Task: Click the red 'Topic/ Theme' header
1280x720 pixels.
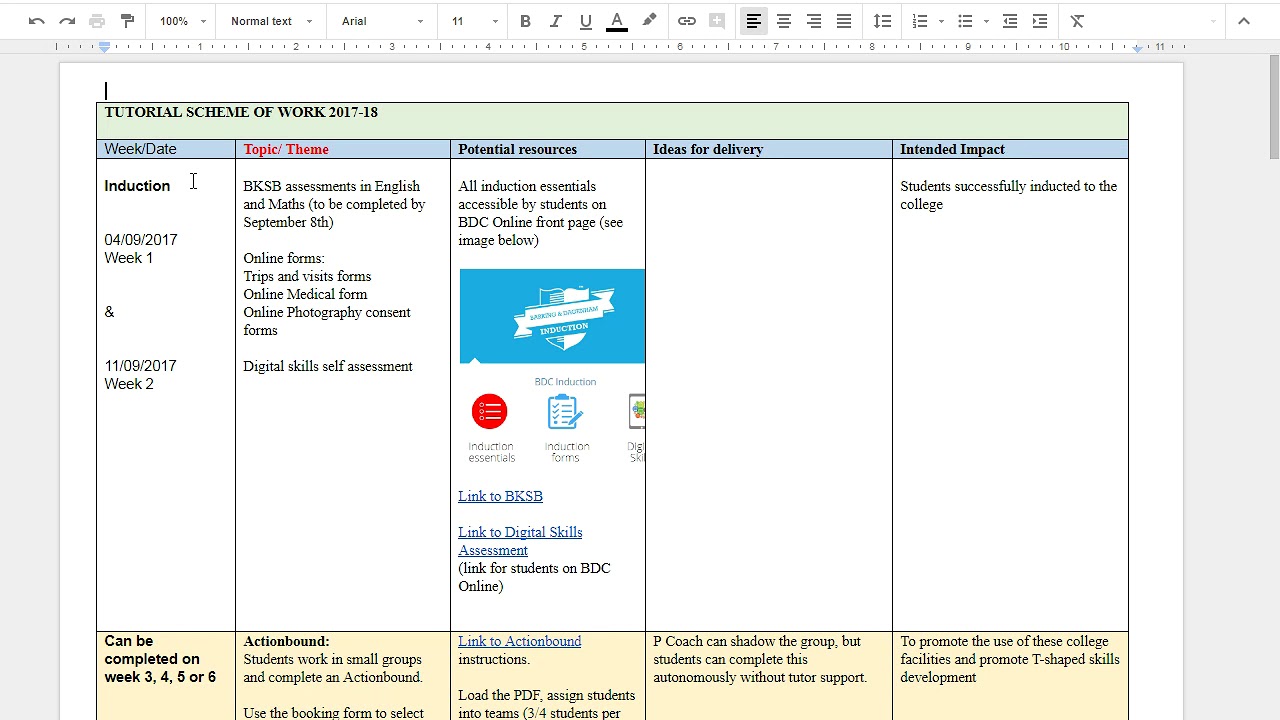Action: 286,149
